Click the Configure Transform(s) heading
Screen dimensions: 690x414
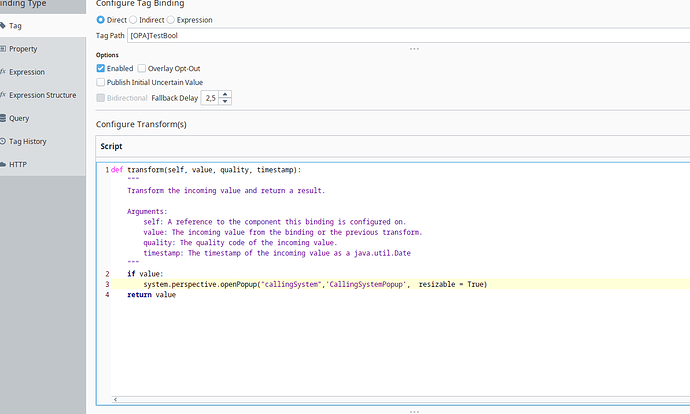[141, 125]
